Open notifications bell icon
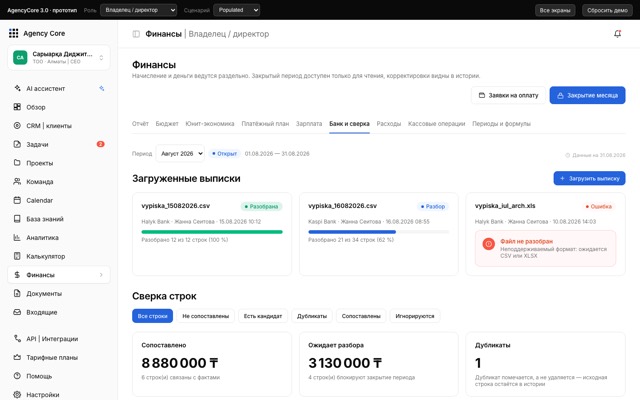Screen dimensions: 640x400 click(x=618, y=34)
